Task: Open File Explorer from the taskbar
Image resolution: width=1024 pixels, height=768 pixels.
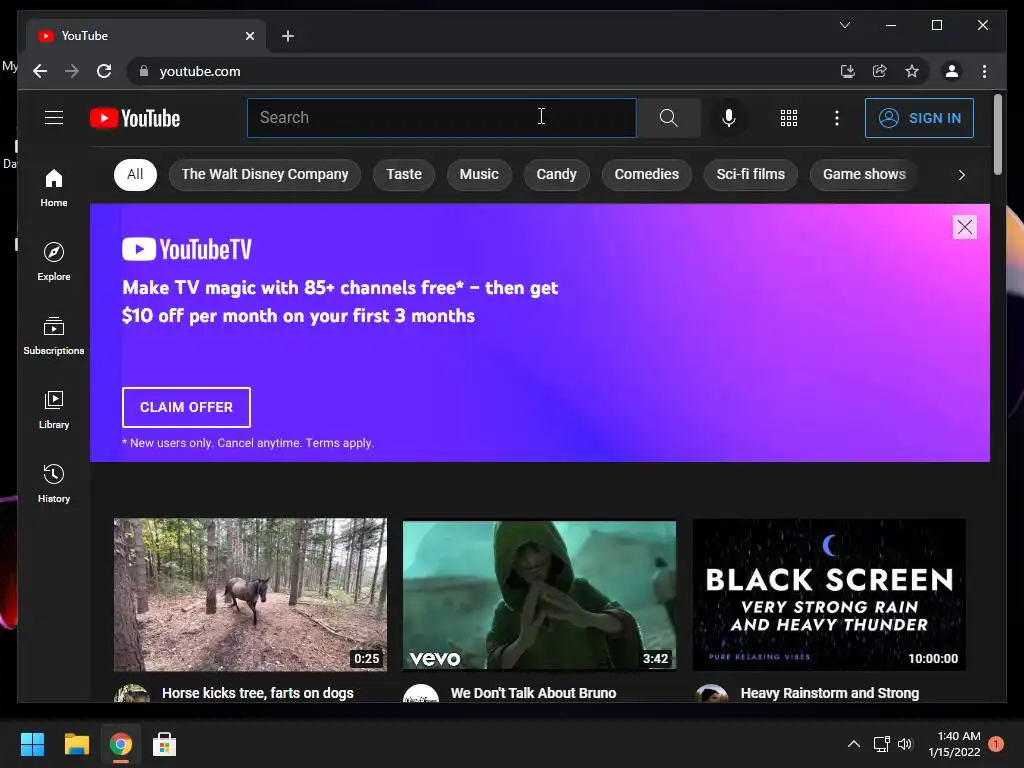Action: (76, 744)
